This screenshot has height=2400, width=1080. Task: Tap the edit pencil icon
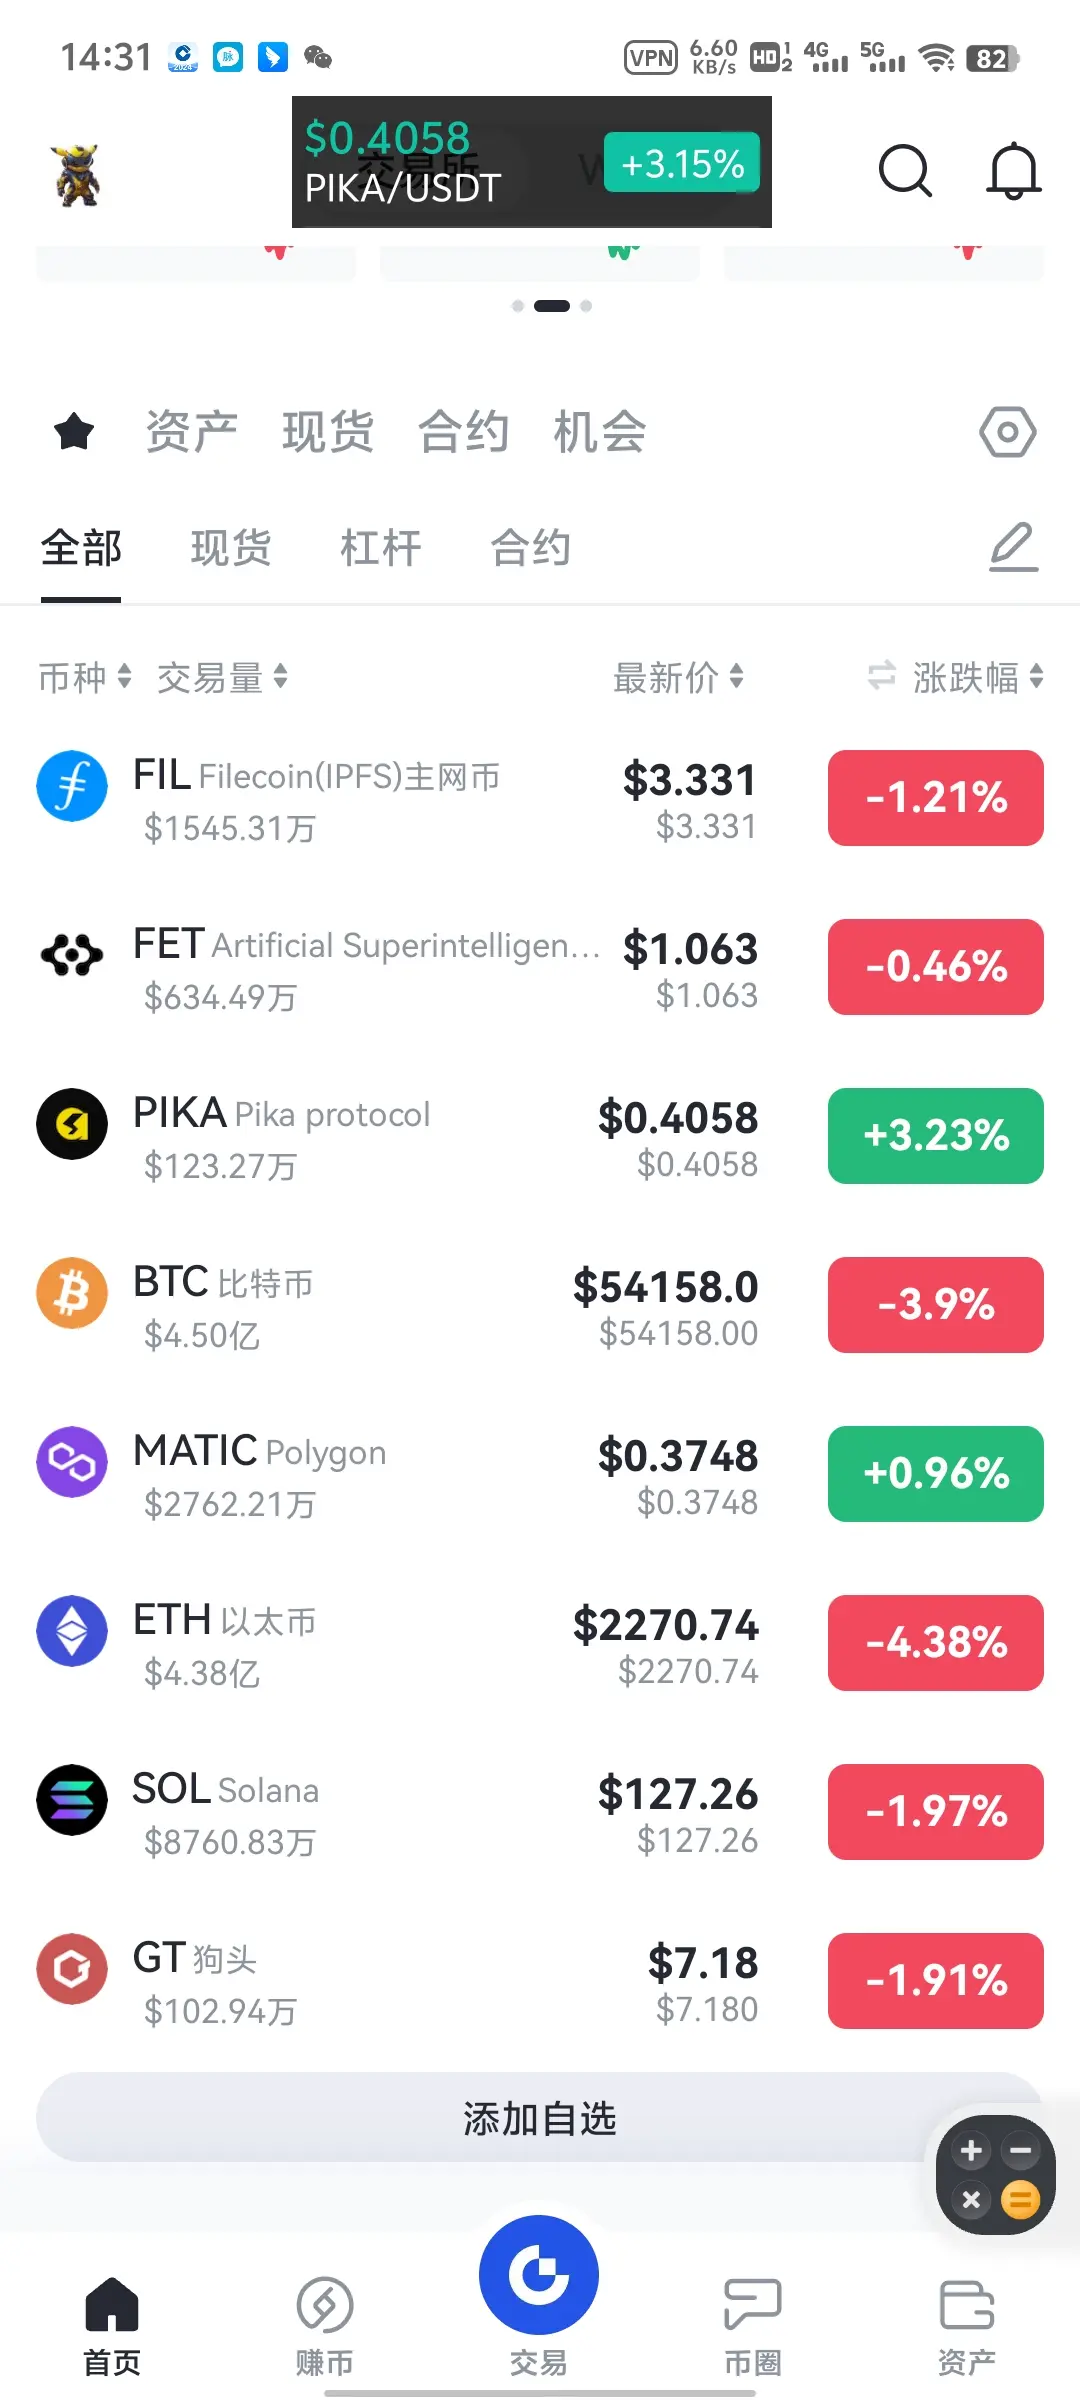click(1013, 547)
